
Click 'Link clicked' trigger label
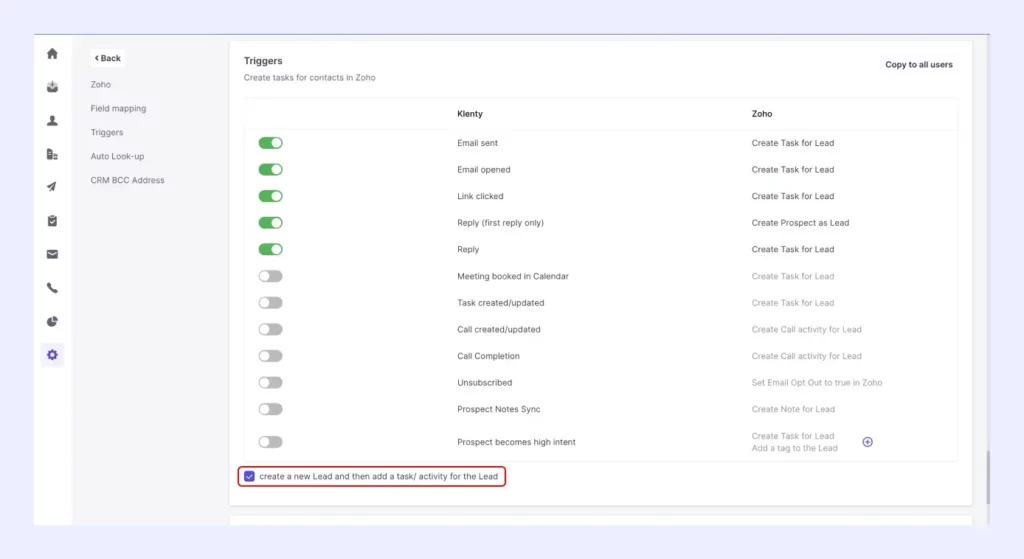[x=480, y=196]
